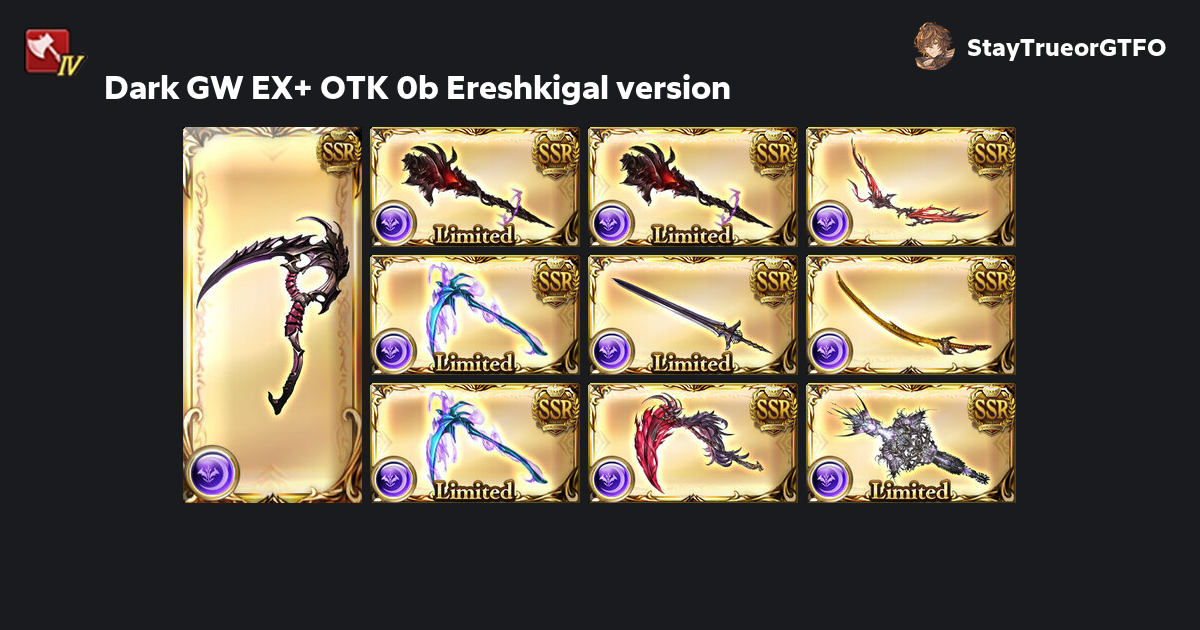Click dark element orb on golden katana
This screenshot has width=1200, height=630.
point(829,351)
